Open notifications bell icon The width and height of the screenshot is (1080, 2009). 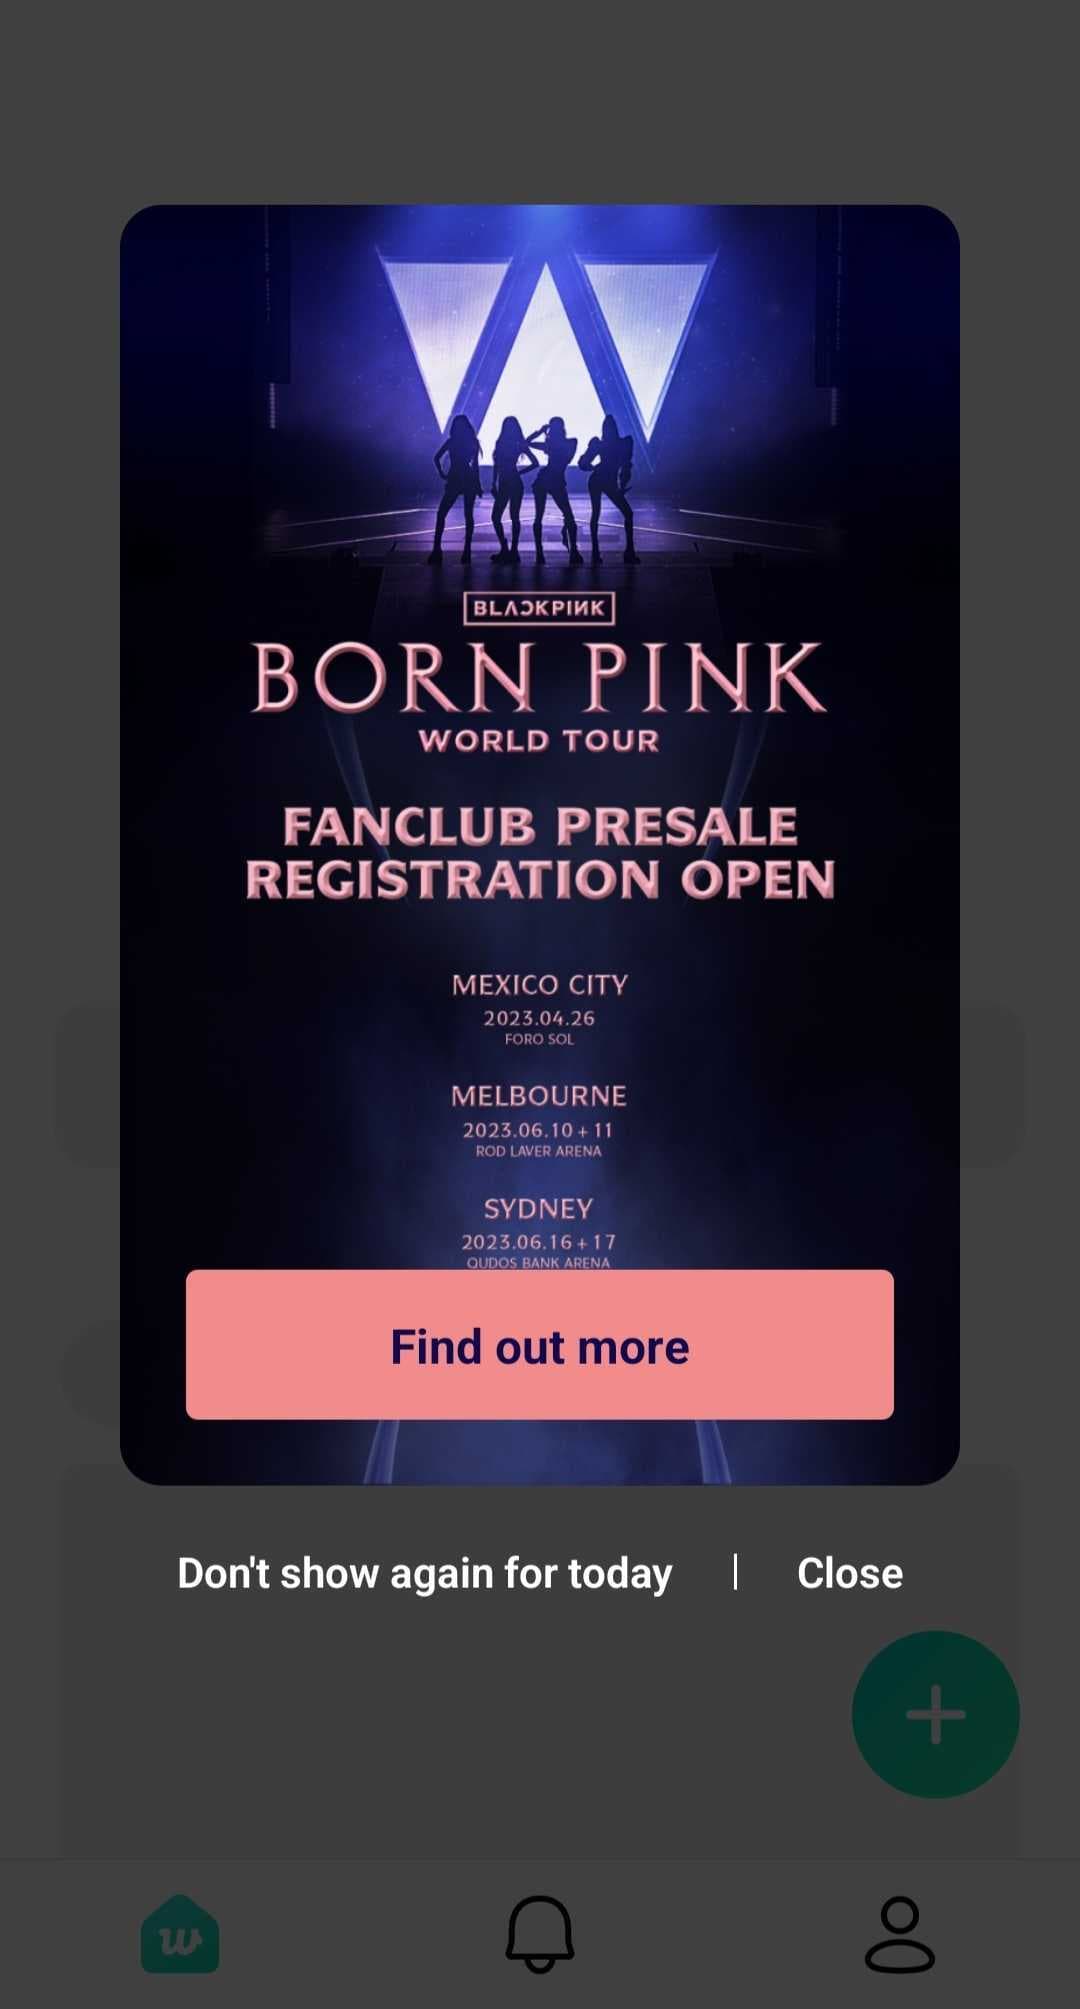click(x=540, y=1934)
